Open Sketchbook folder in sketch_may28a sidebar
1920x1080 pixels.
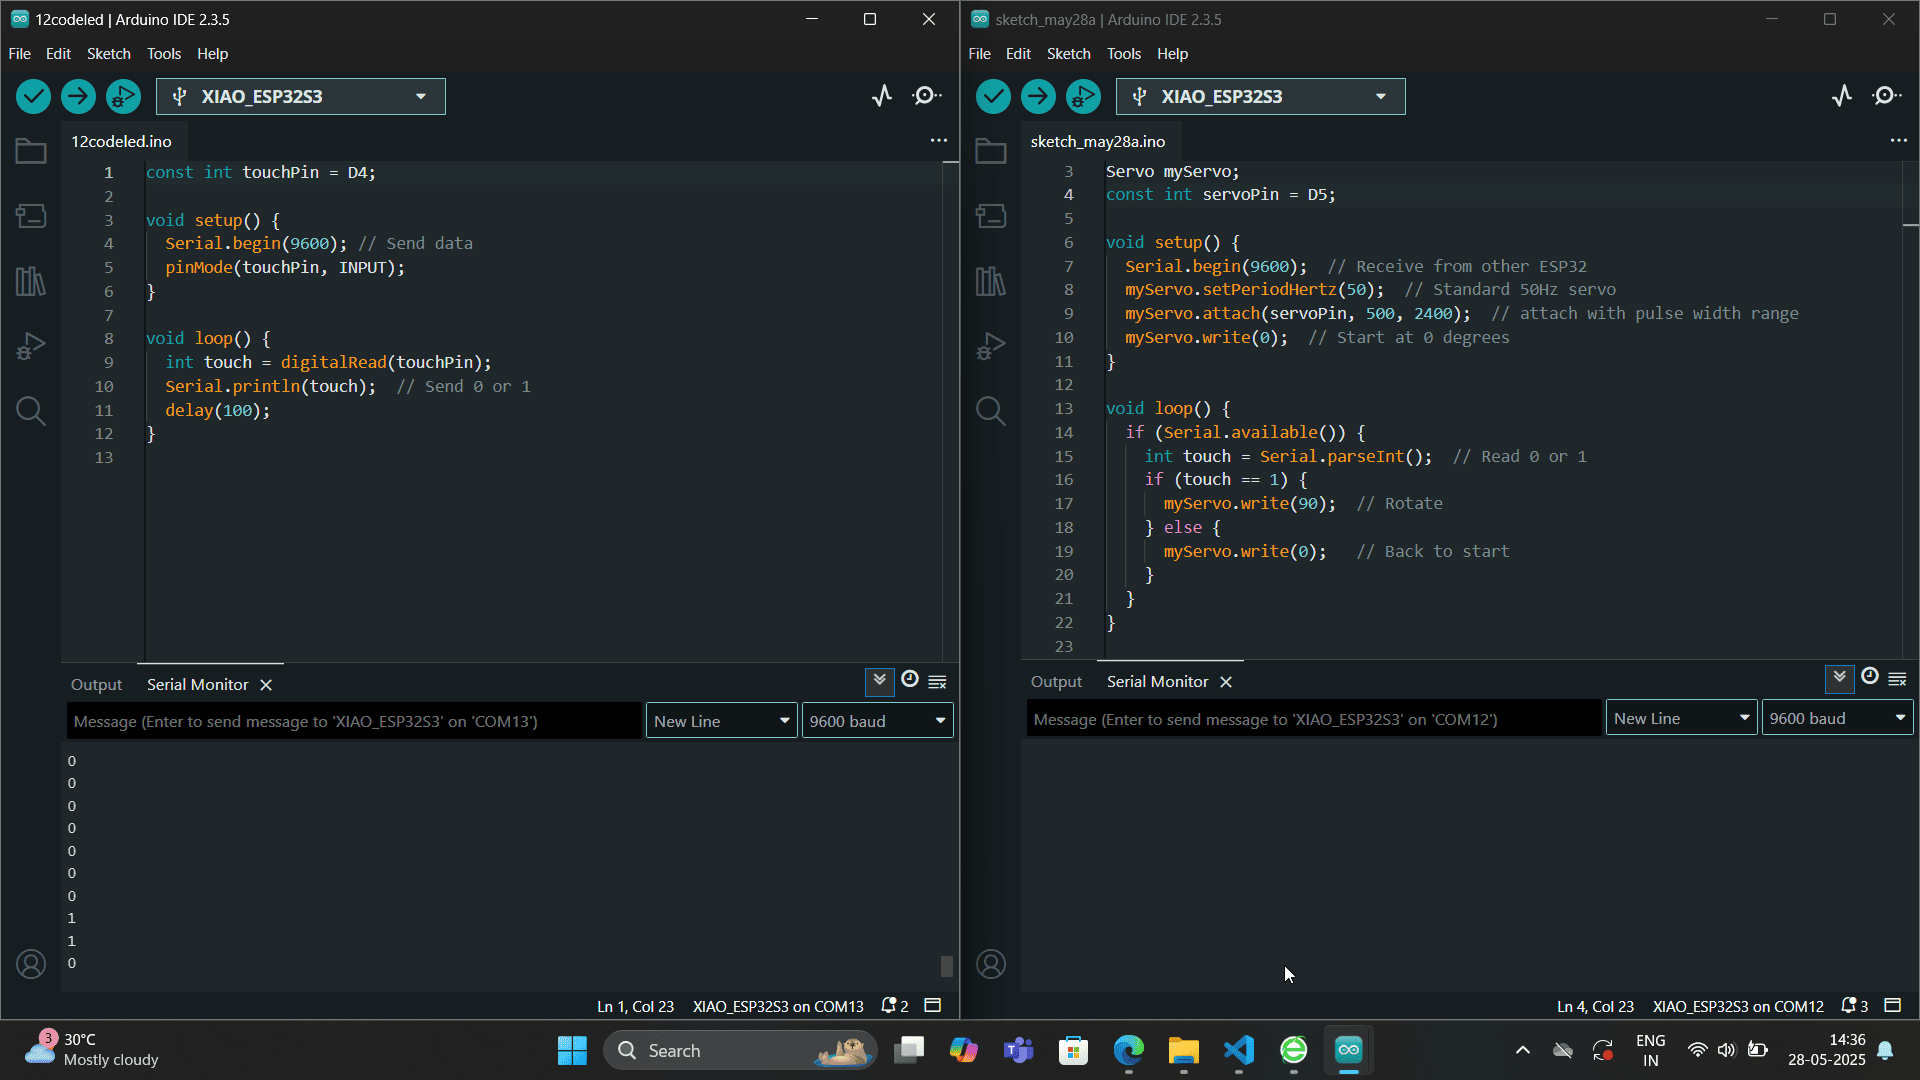click(x=991, y=151)
